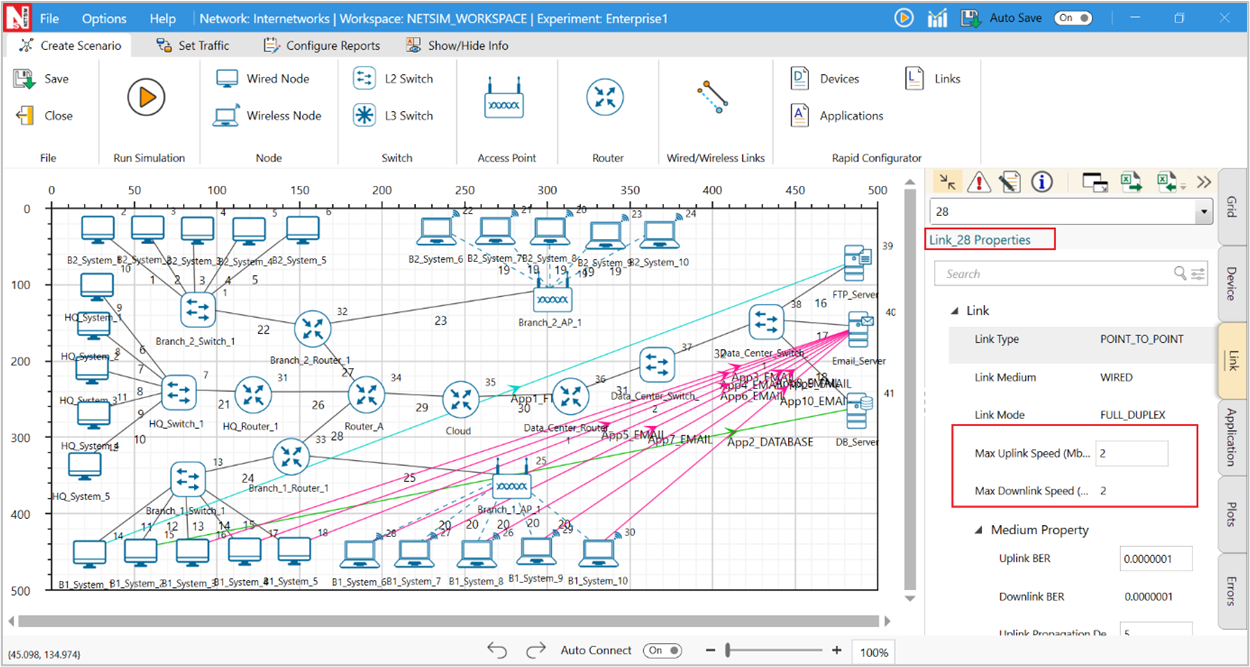Select the Access Point icon

point(503,97)
